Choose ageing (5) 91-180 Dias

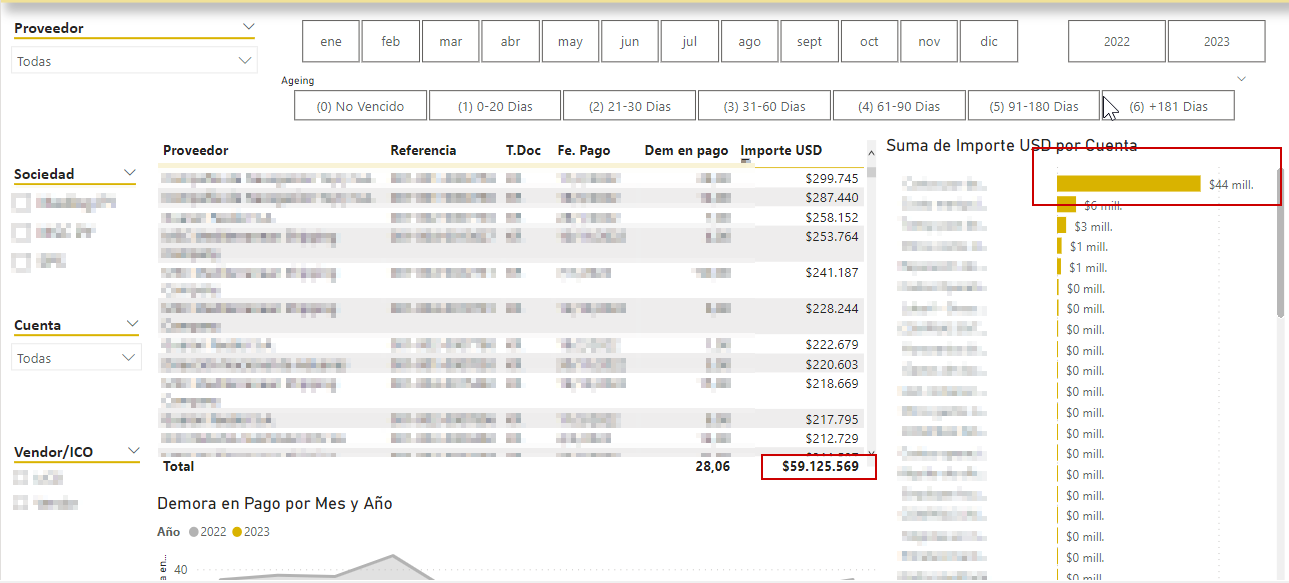pyautogui.click(x=1033, y=105)
